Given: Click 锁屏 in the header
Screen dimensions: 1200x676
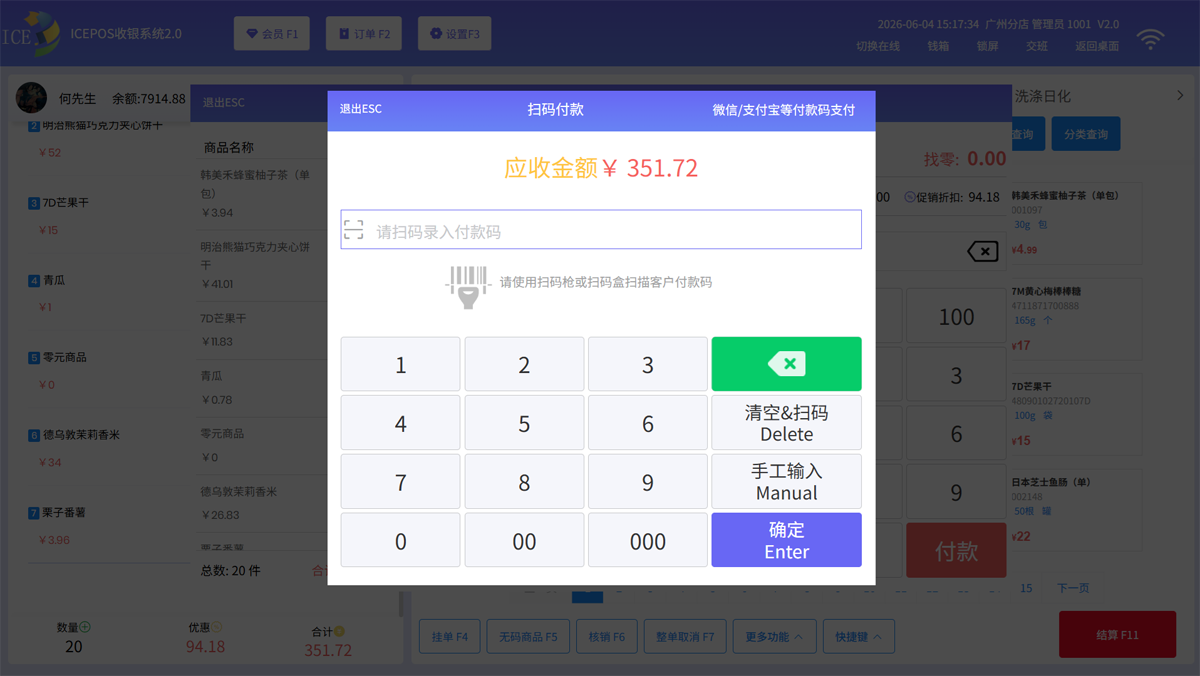Looking at the screenshot, I should tap(987, 46).
